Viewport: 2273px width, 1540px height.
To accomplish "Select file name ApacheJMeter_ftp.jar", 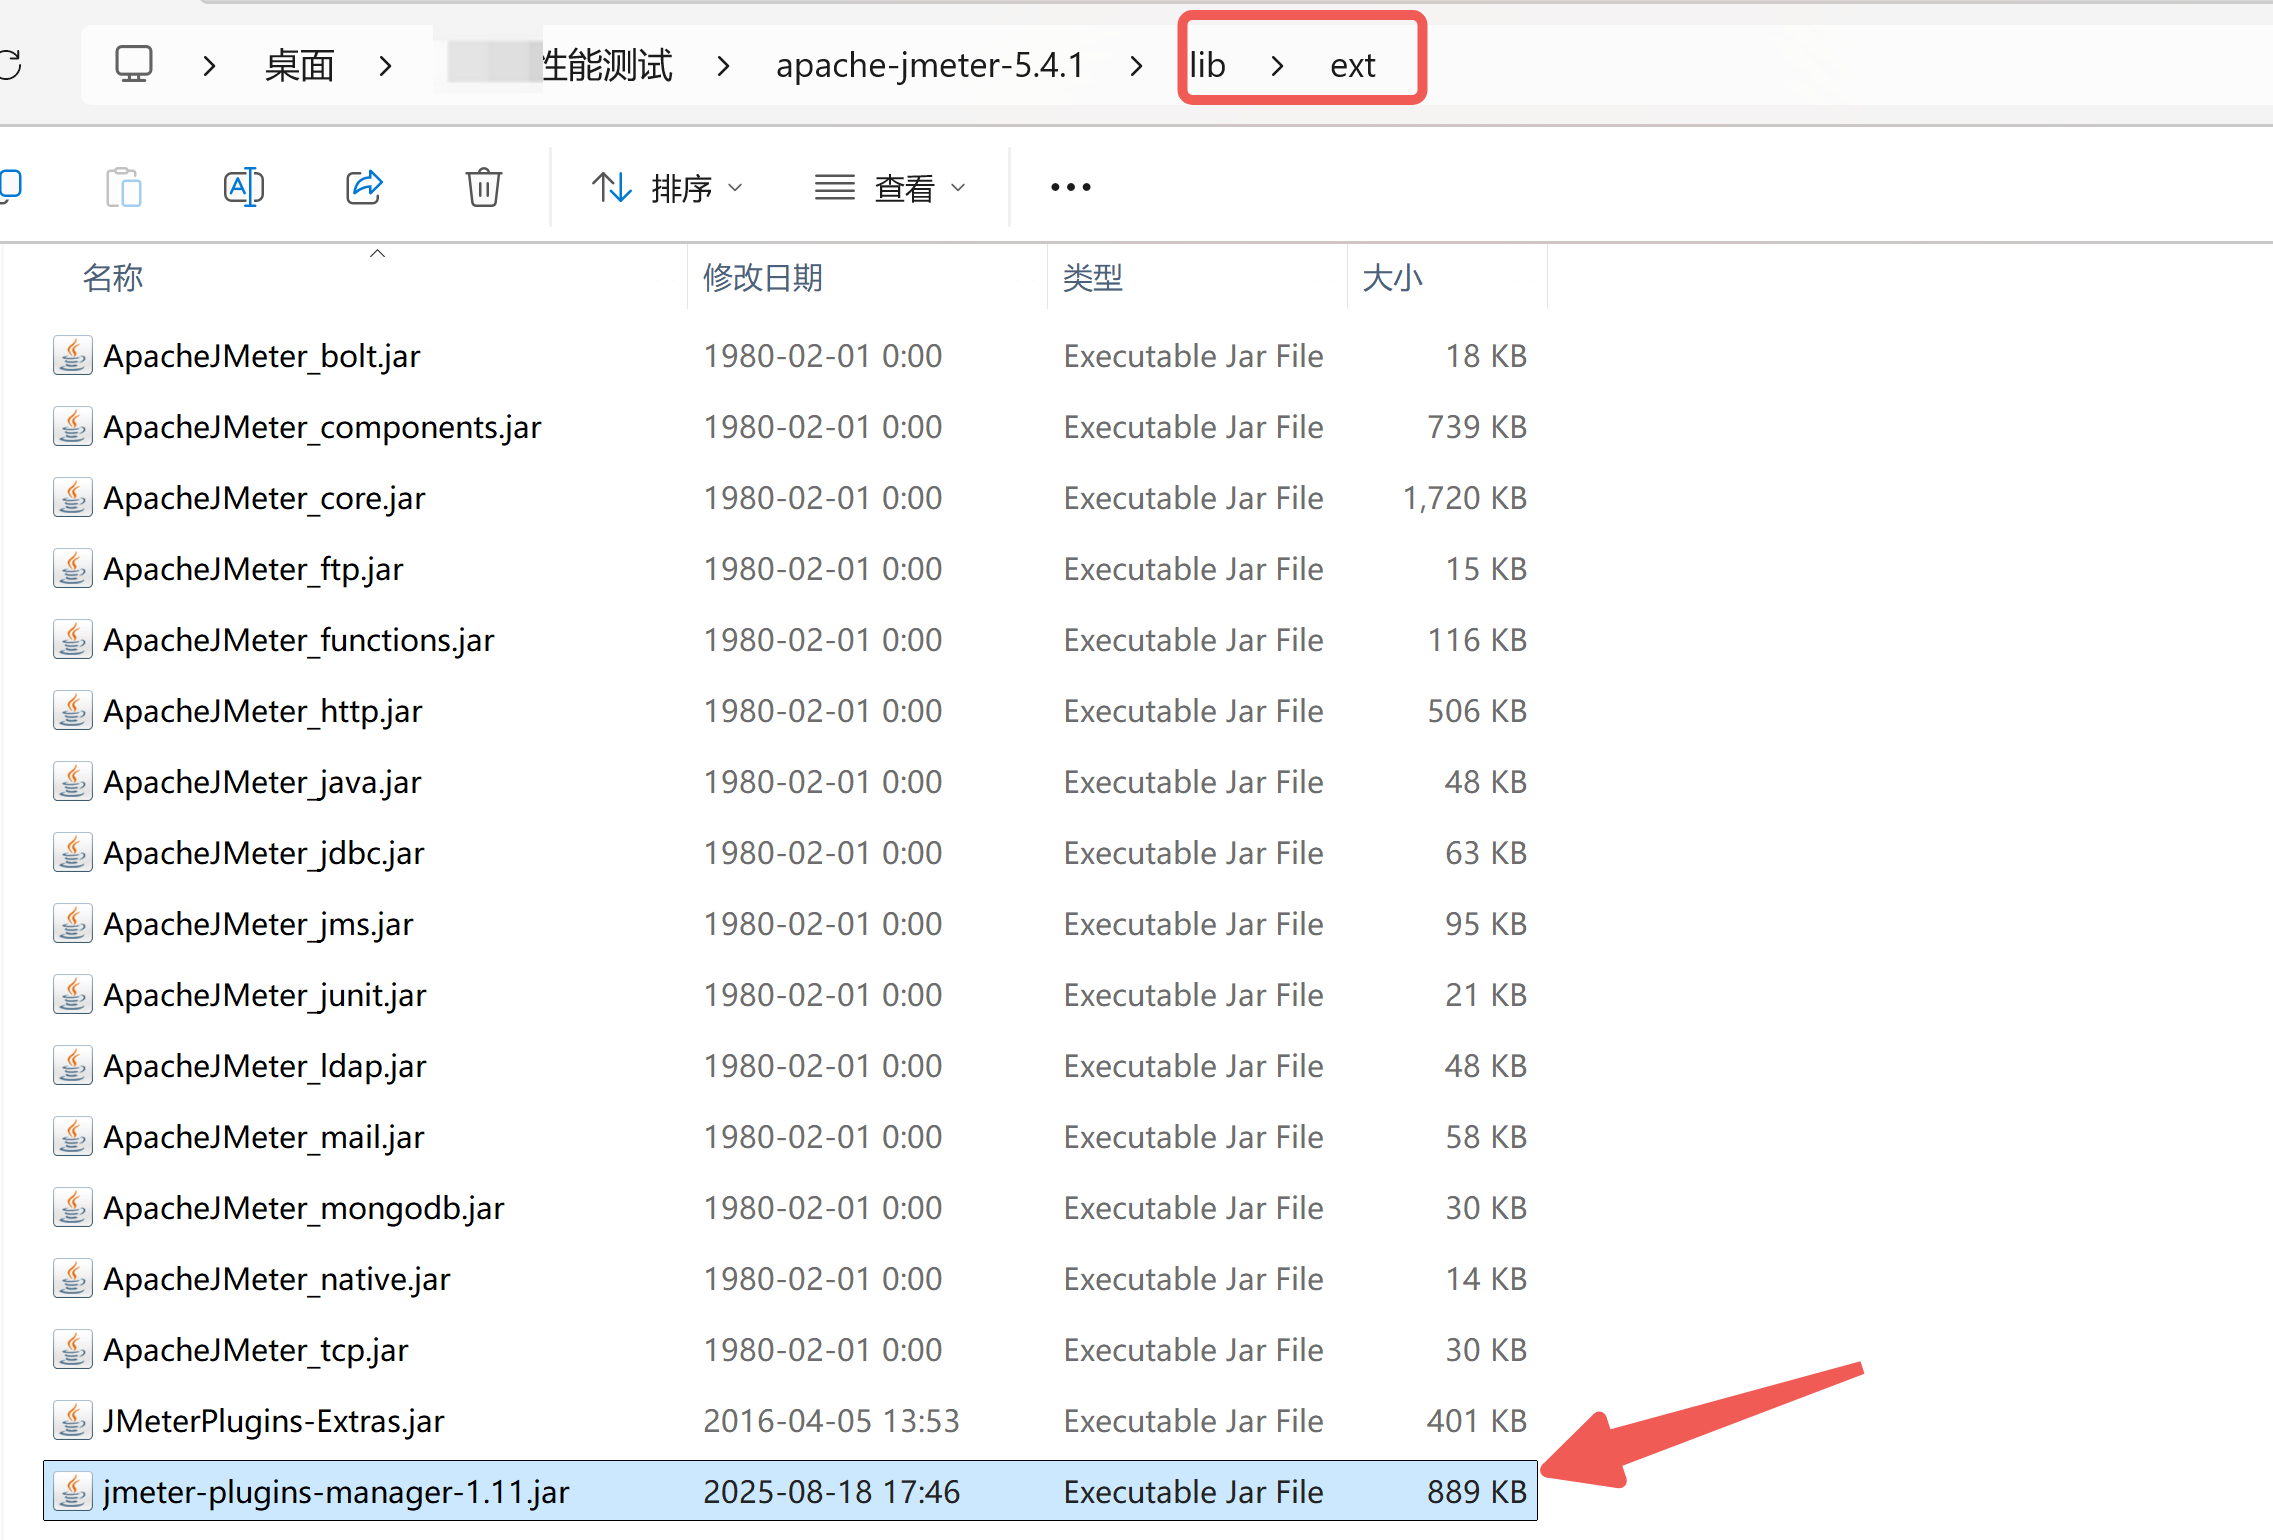I will click(253, 569).
